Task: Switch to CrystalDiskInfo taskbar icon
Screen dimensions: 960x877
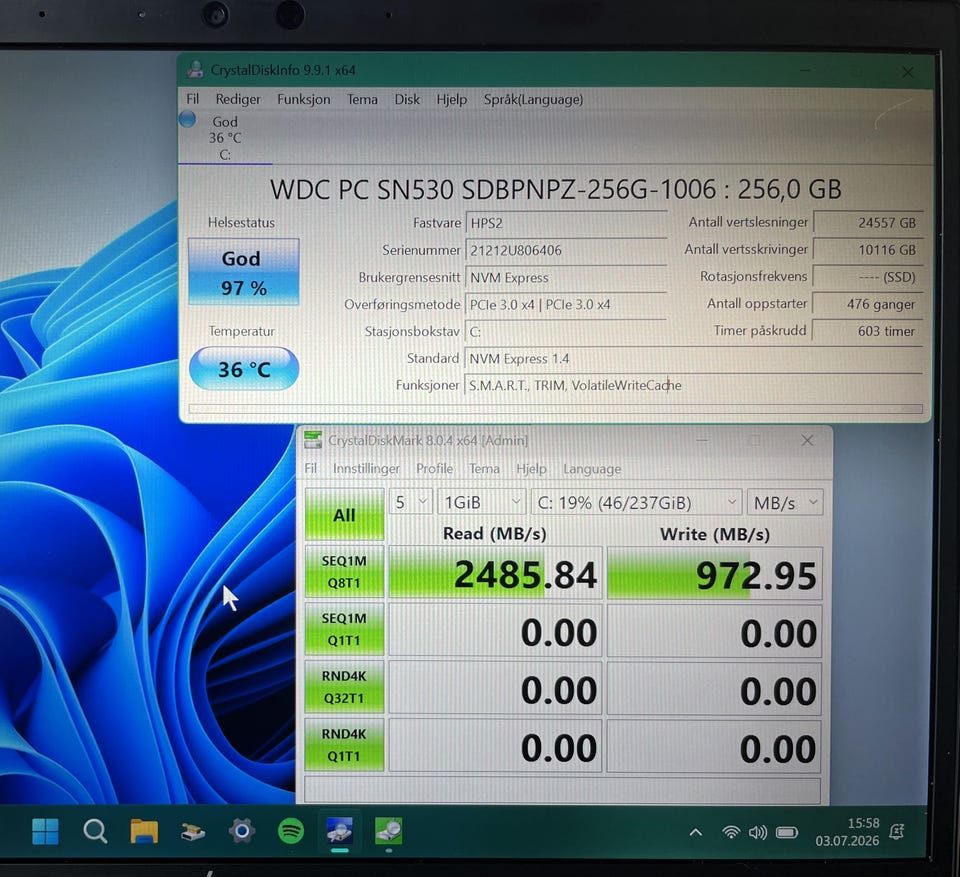Action: 340,831
